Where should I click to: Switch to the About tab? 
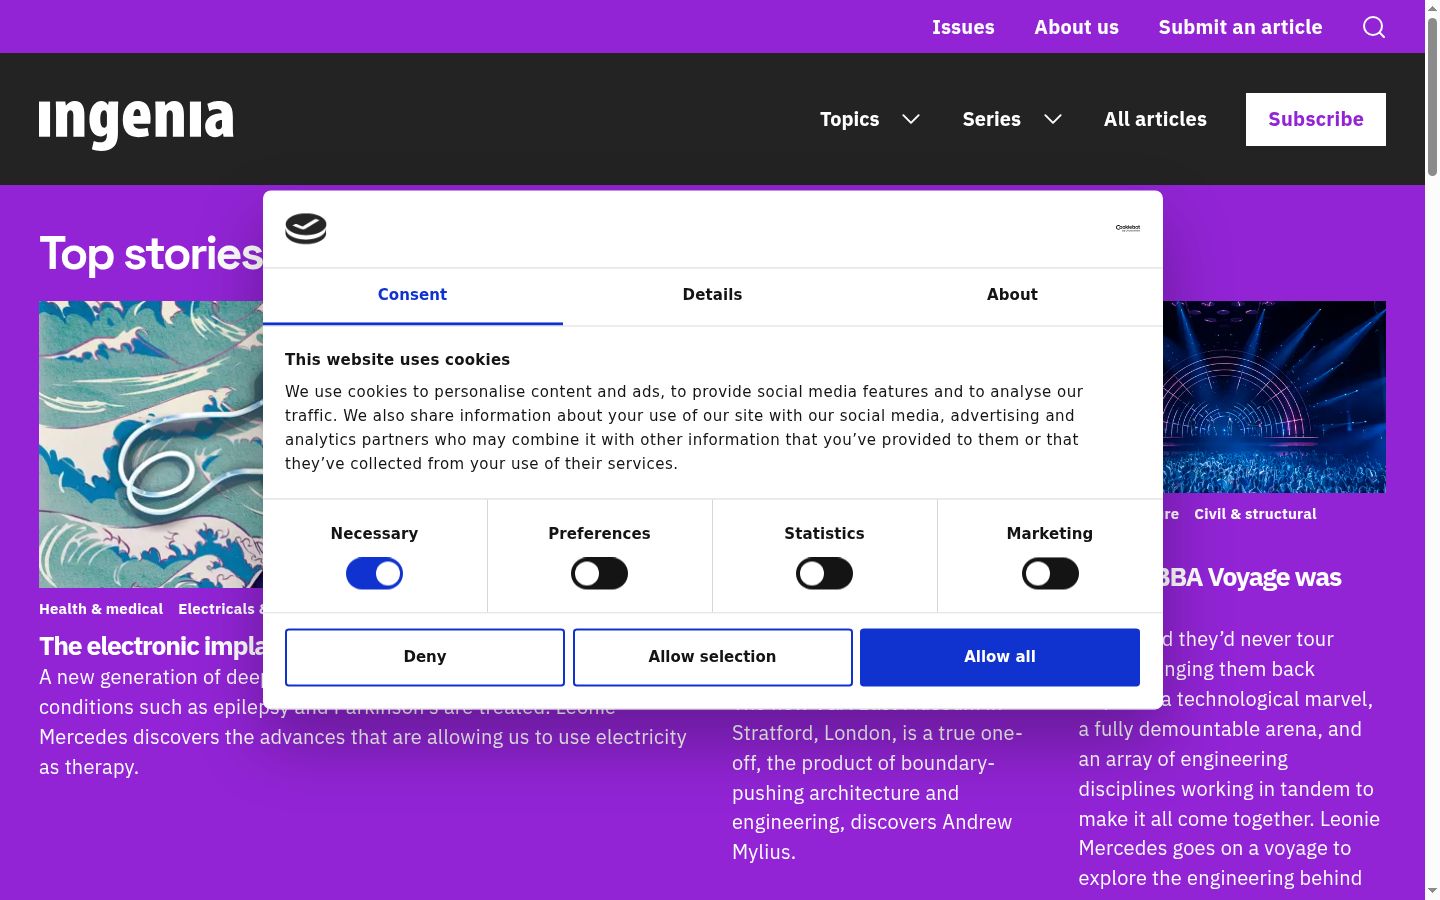(1012, 295)
